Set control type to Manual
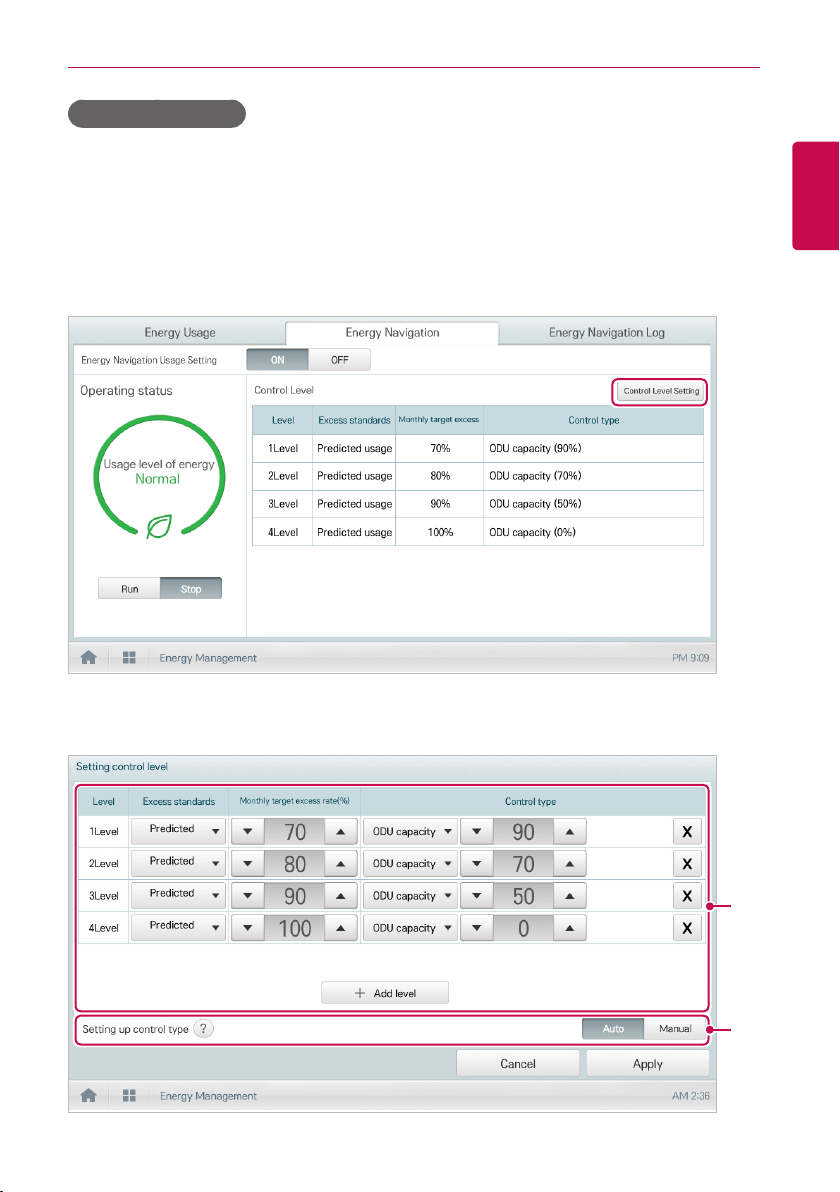Screen dimensions: 840x1192 click(675, 1029)
